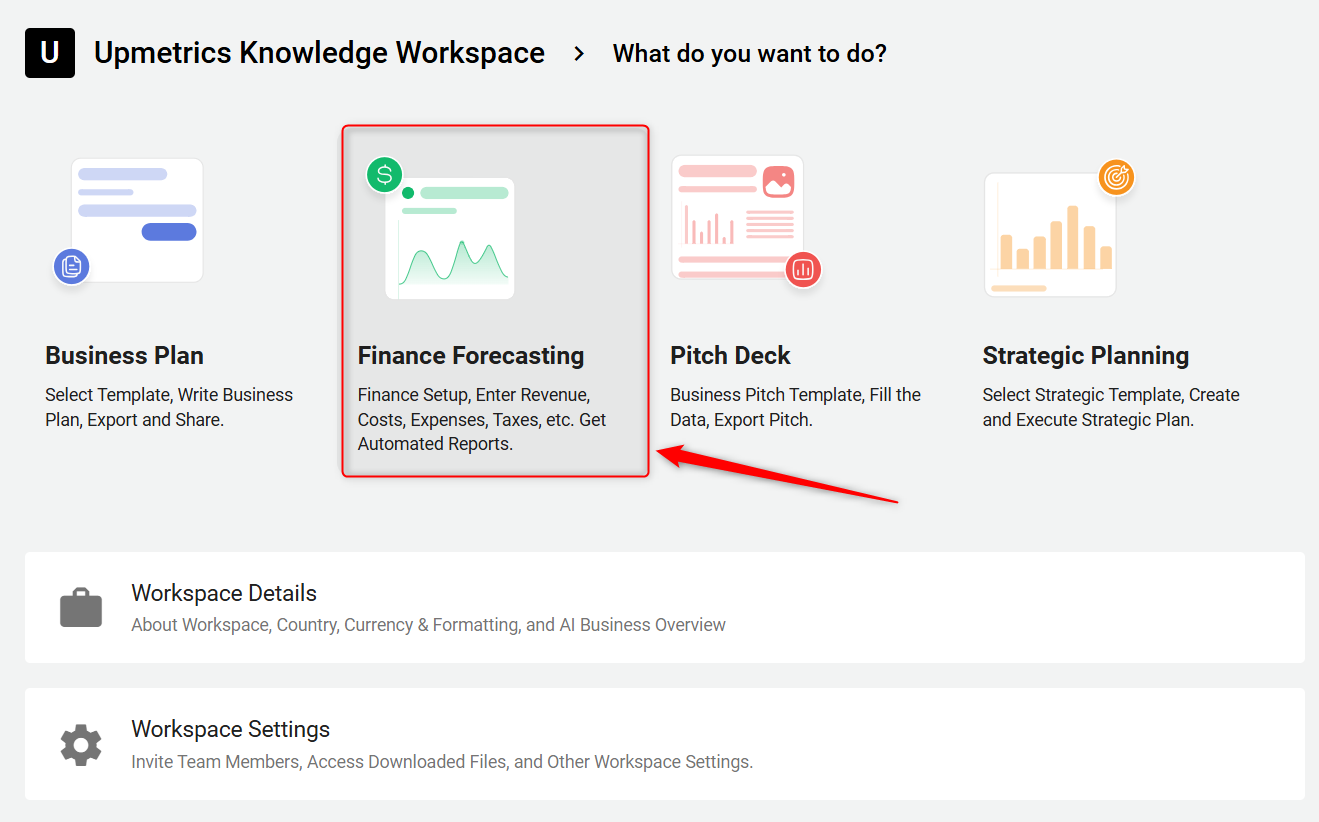1319x822 pixels.
Task: Click the blue document badge icon
Action: 71,267
